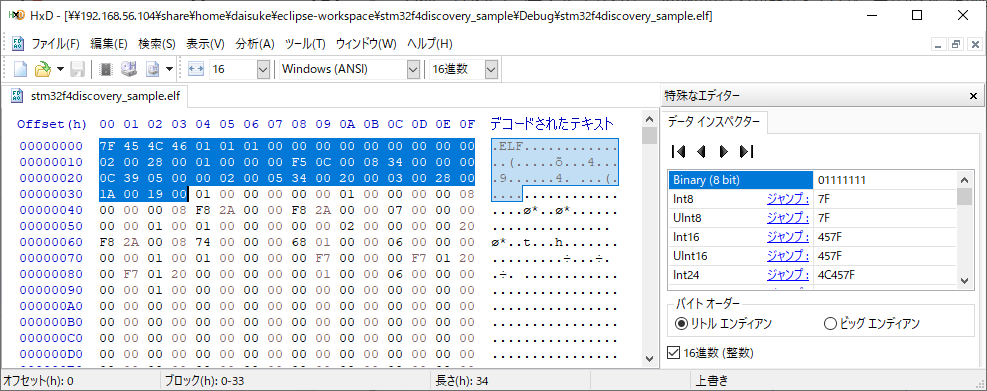The height and width of the screenshot is (391, 987).
Task: Click the hex view scrollbar down arrow
Action: pyautogui.click(x=649, y=358)
